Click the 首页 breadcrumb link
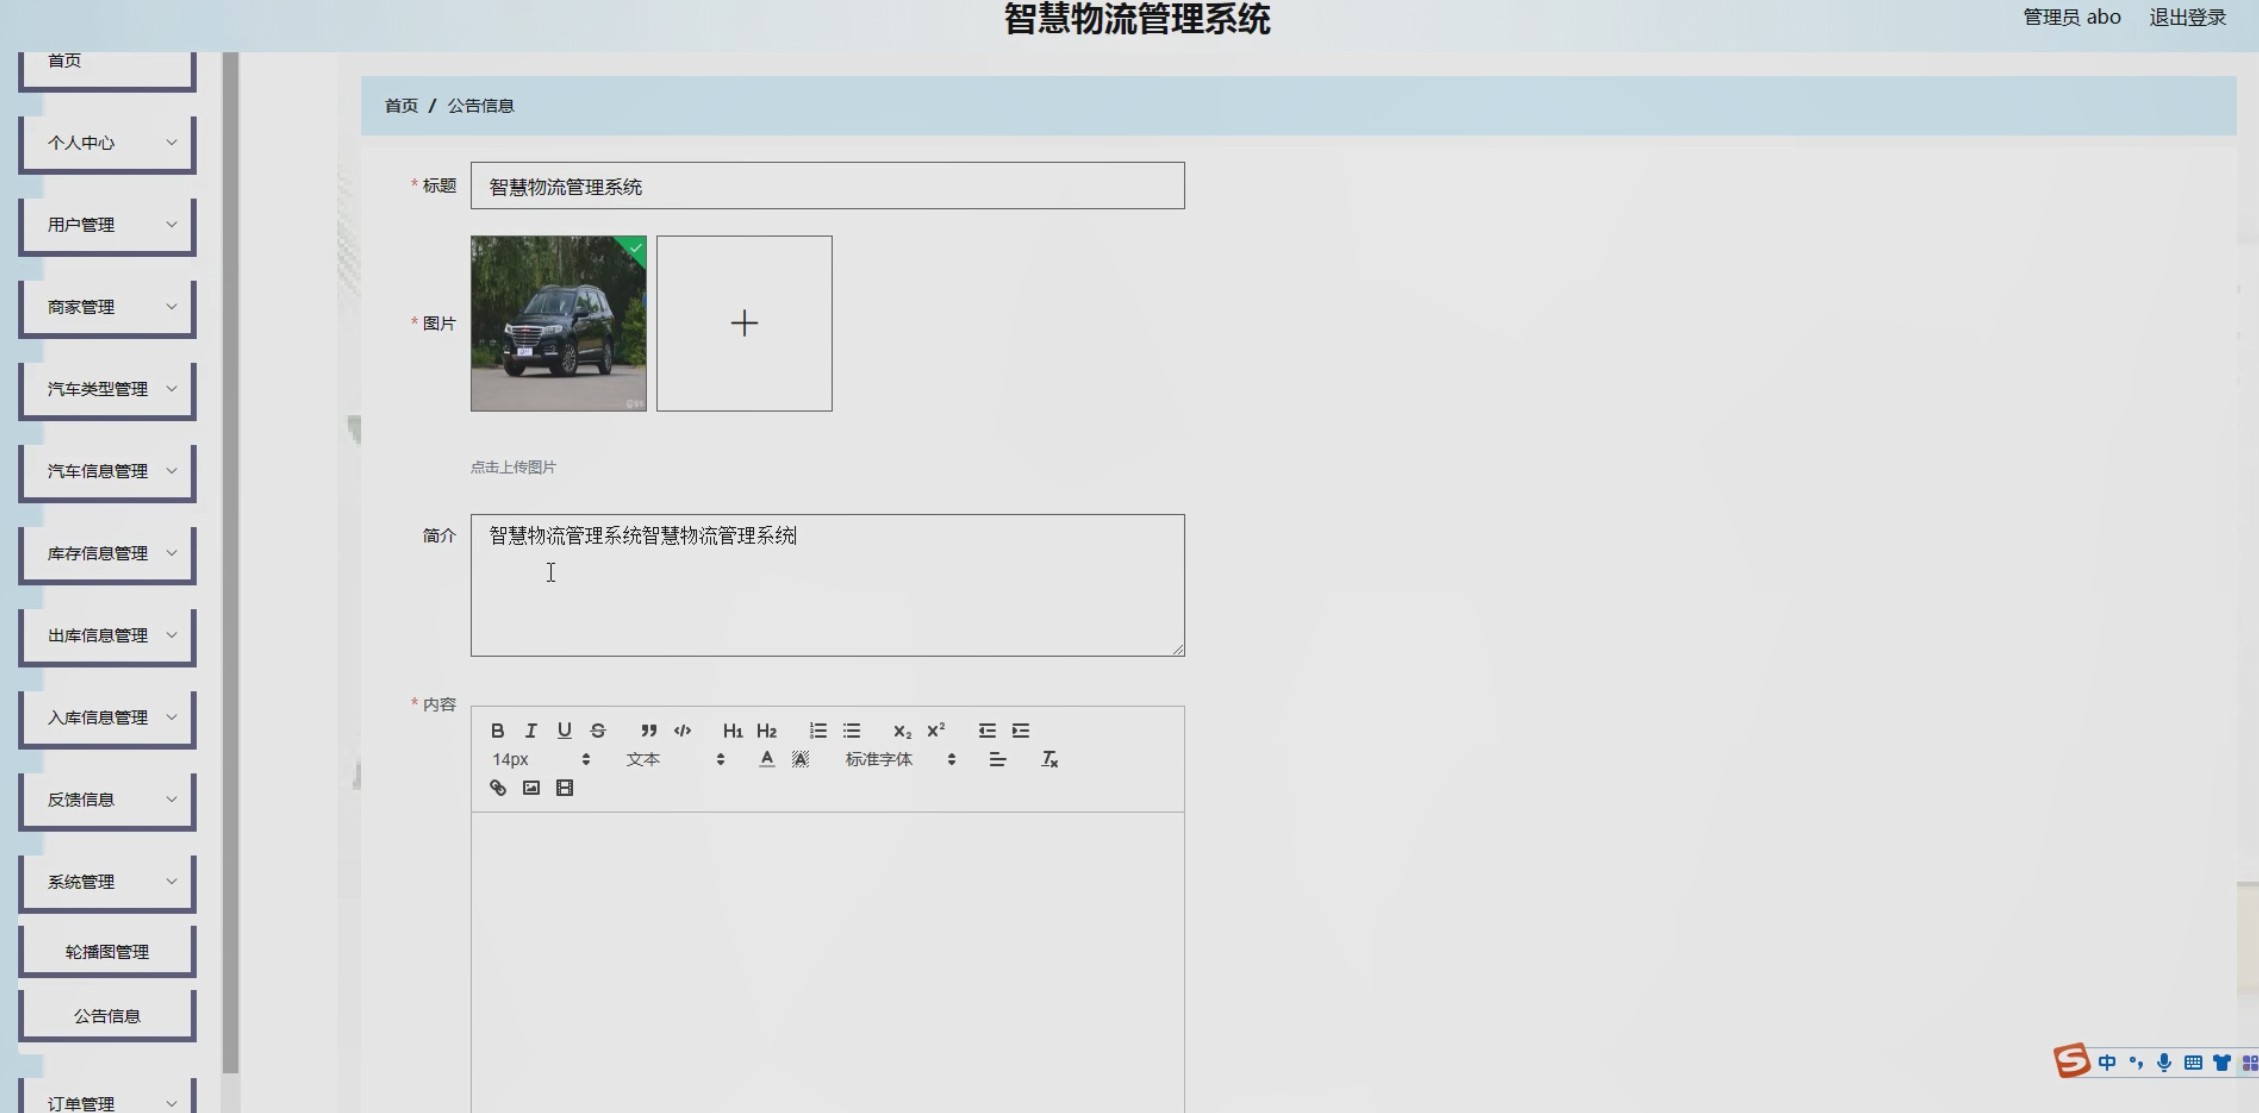The image size is (2259, 1113). (x=401, y=106)
